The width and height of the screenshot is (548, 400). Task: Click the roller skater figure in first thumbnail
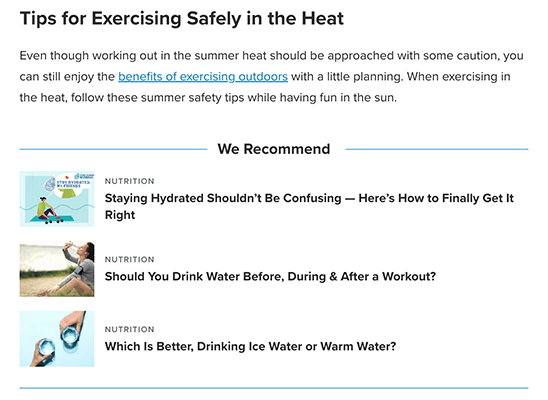[x=48, y=210]
